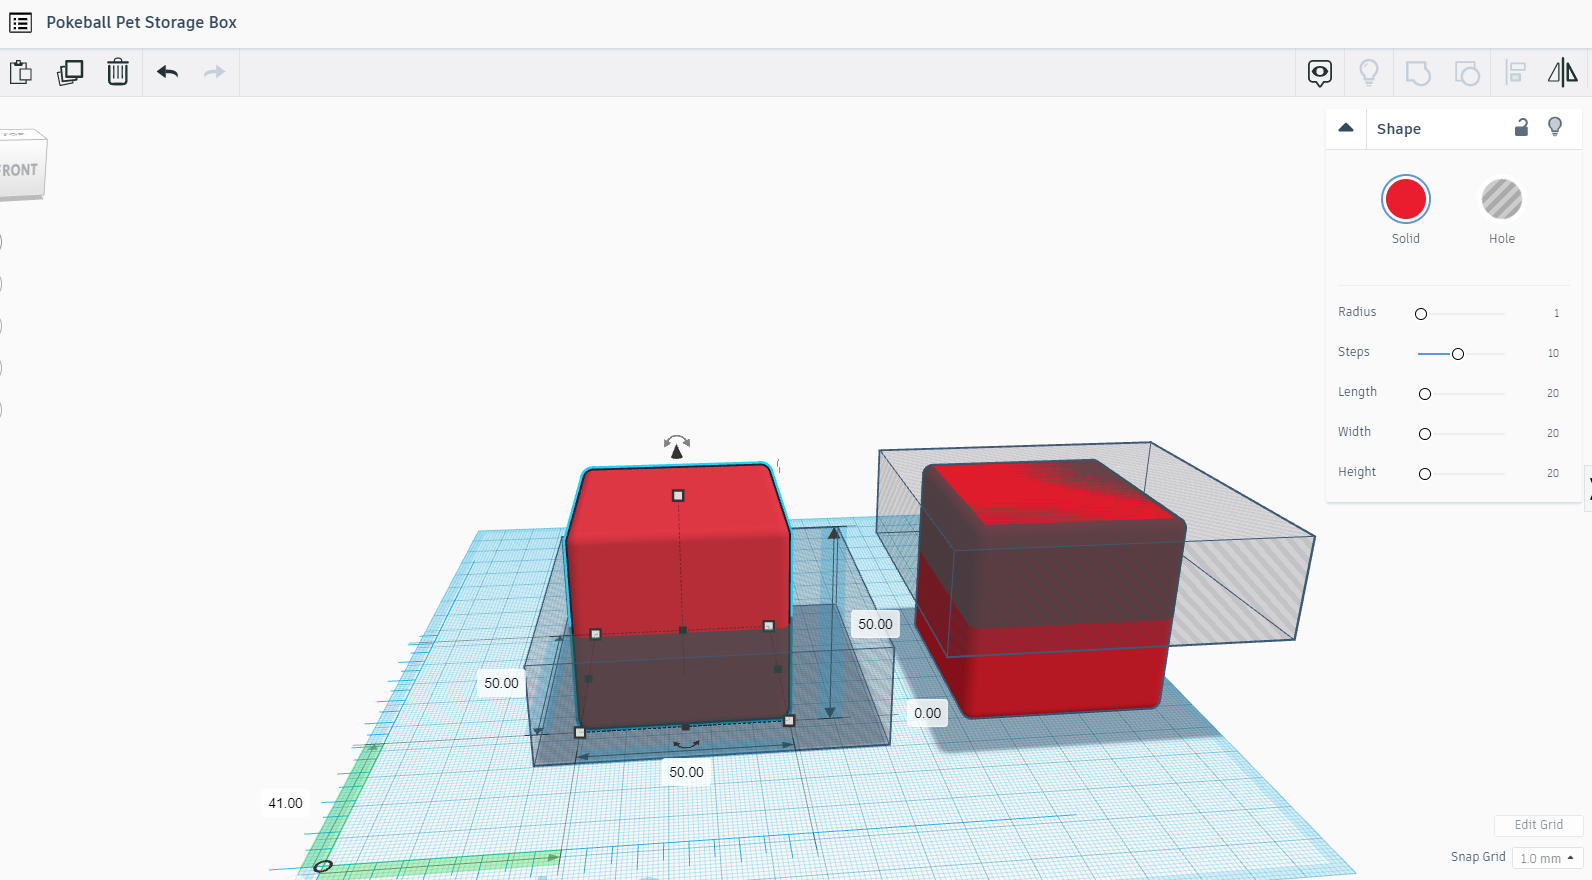This screenshot has height=880, width=1592.
Task: Click the Length value 20
Action: click(x=1553, y=394)
